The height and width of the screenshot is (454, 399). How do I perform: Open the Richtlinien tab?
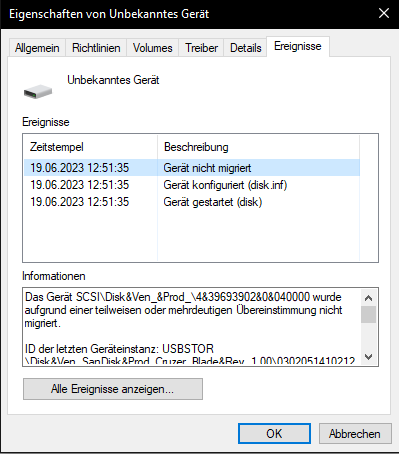(96, 48)
